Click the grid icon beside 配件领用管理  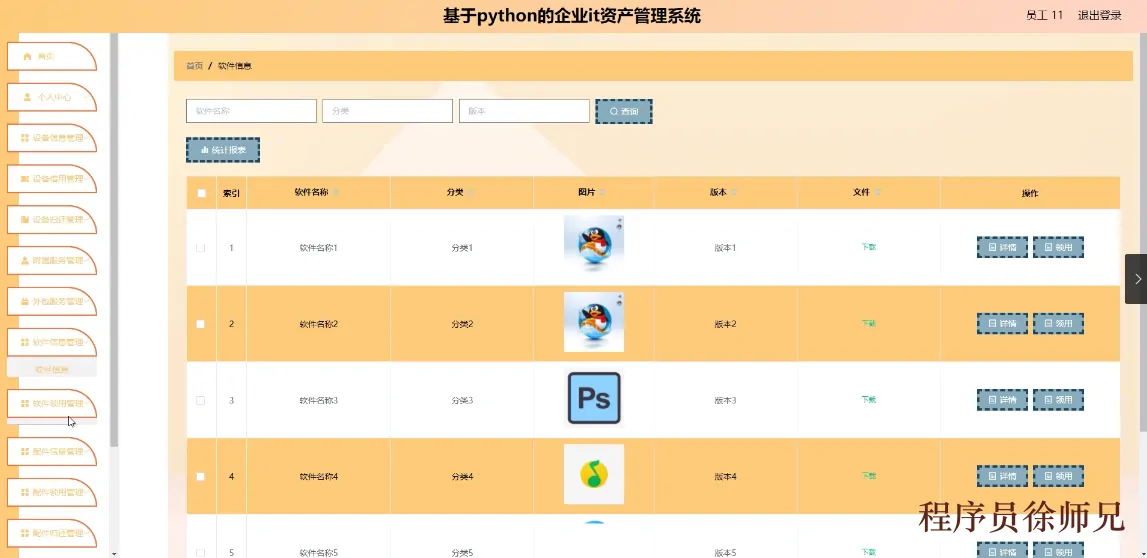pyautogui.click(x=25, y=493)
